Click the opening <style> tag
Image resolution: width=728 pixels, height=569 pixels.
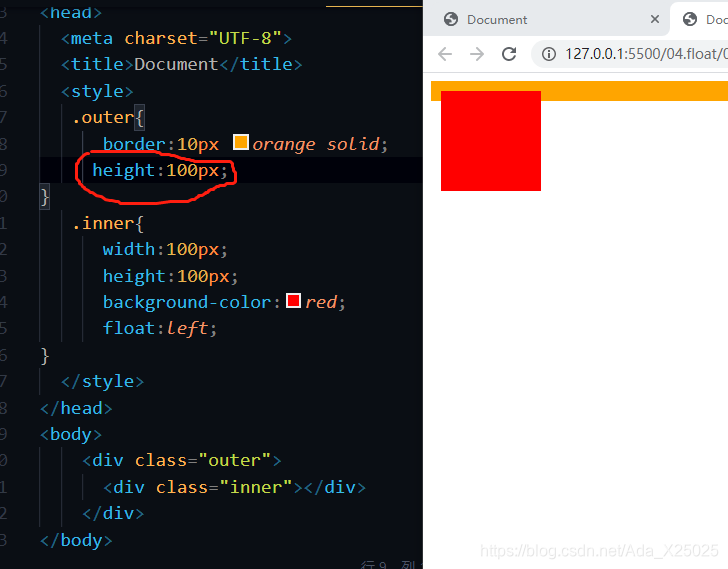97,91
